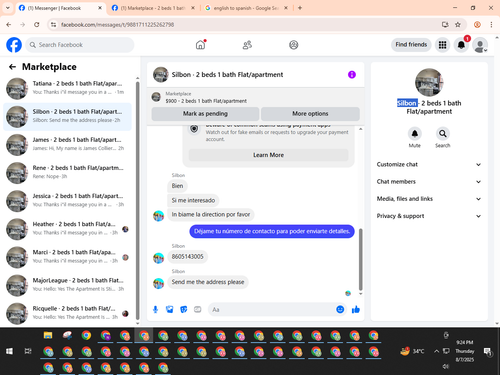
Task: Click the phone number message 8605143005
Action: pyautogui.click(x=187, y=257)
